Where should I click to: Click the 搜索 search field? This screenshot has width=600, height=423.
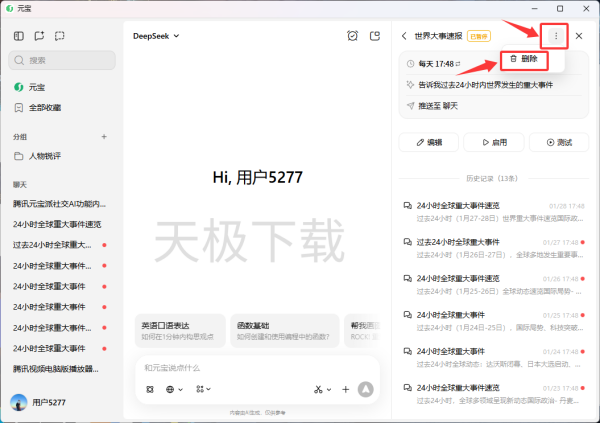tap(62, 60)
